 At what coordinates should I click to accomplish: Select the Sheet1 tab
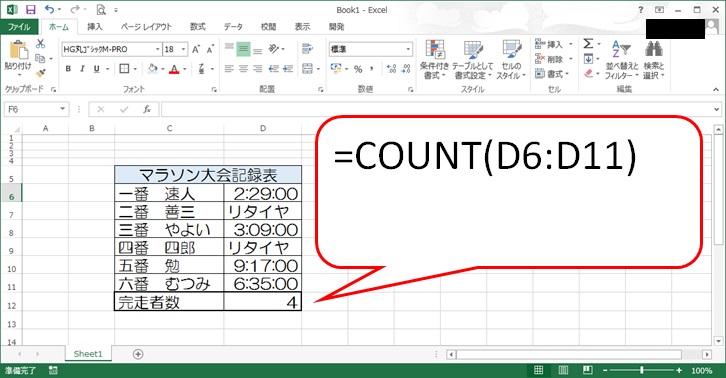(x=88, y=354)
